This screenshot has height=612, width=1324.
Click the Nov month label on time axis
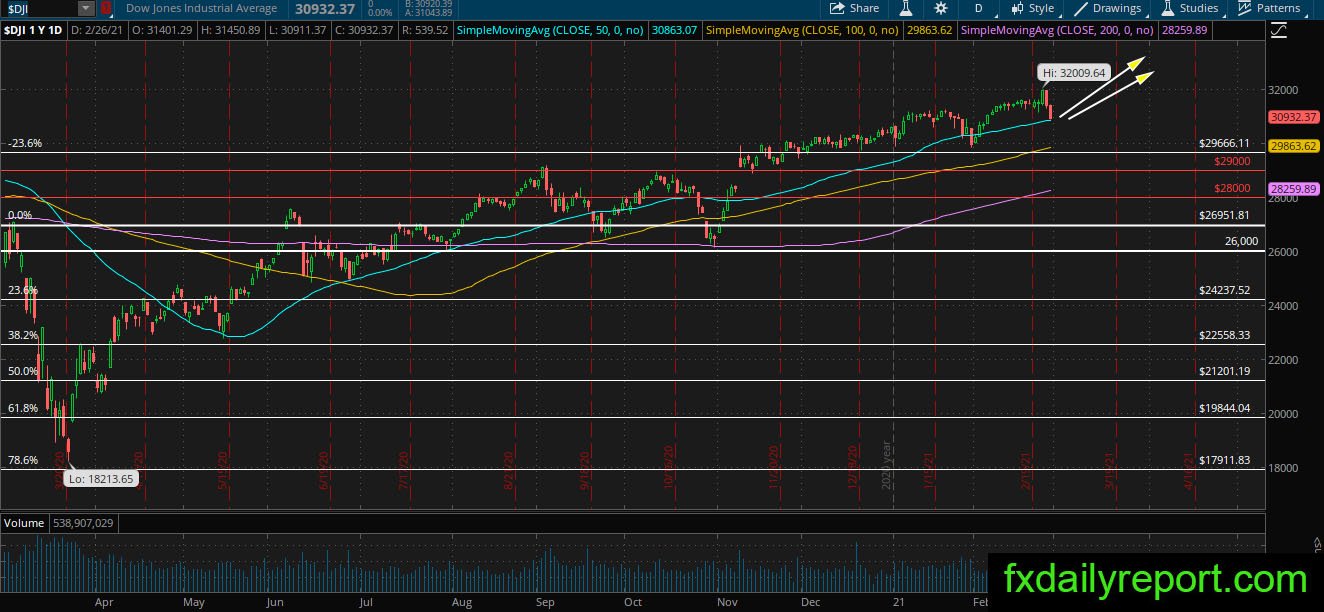coord(727,603)
